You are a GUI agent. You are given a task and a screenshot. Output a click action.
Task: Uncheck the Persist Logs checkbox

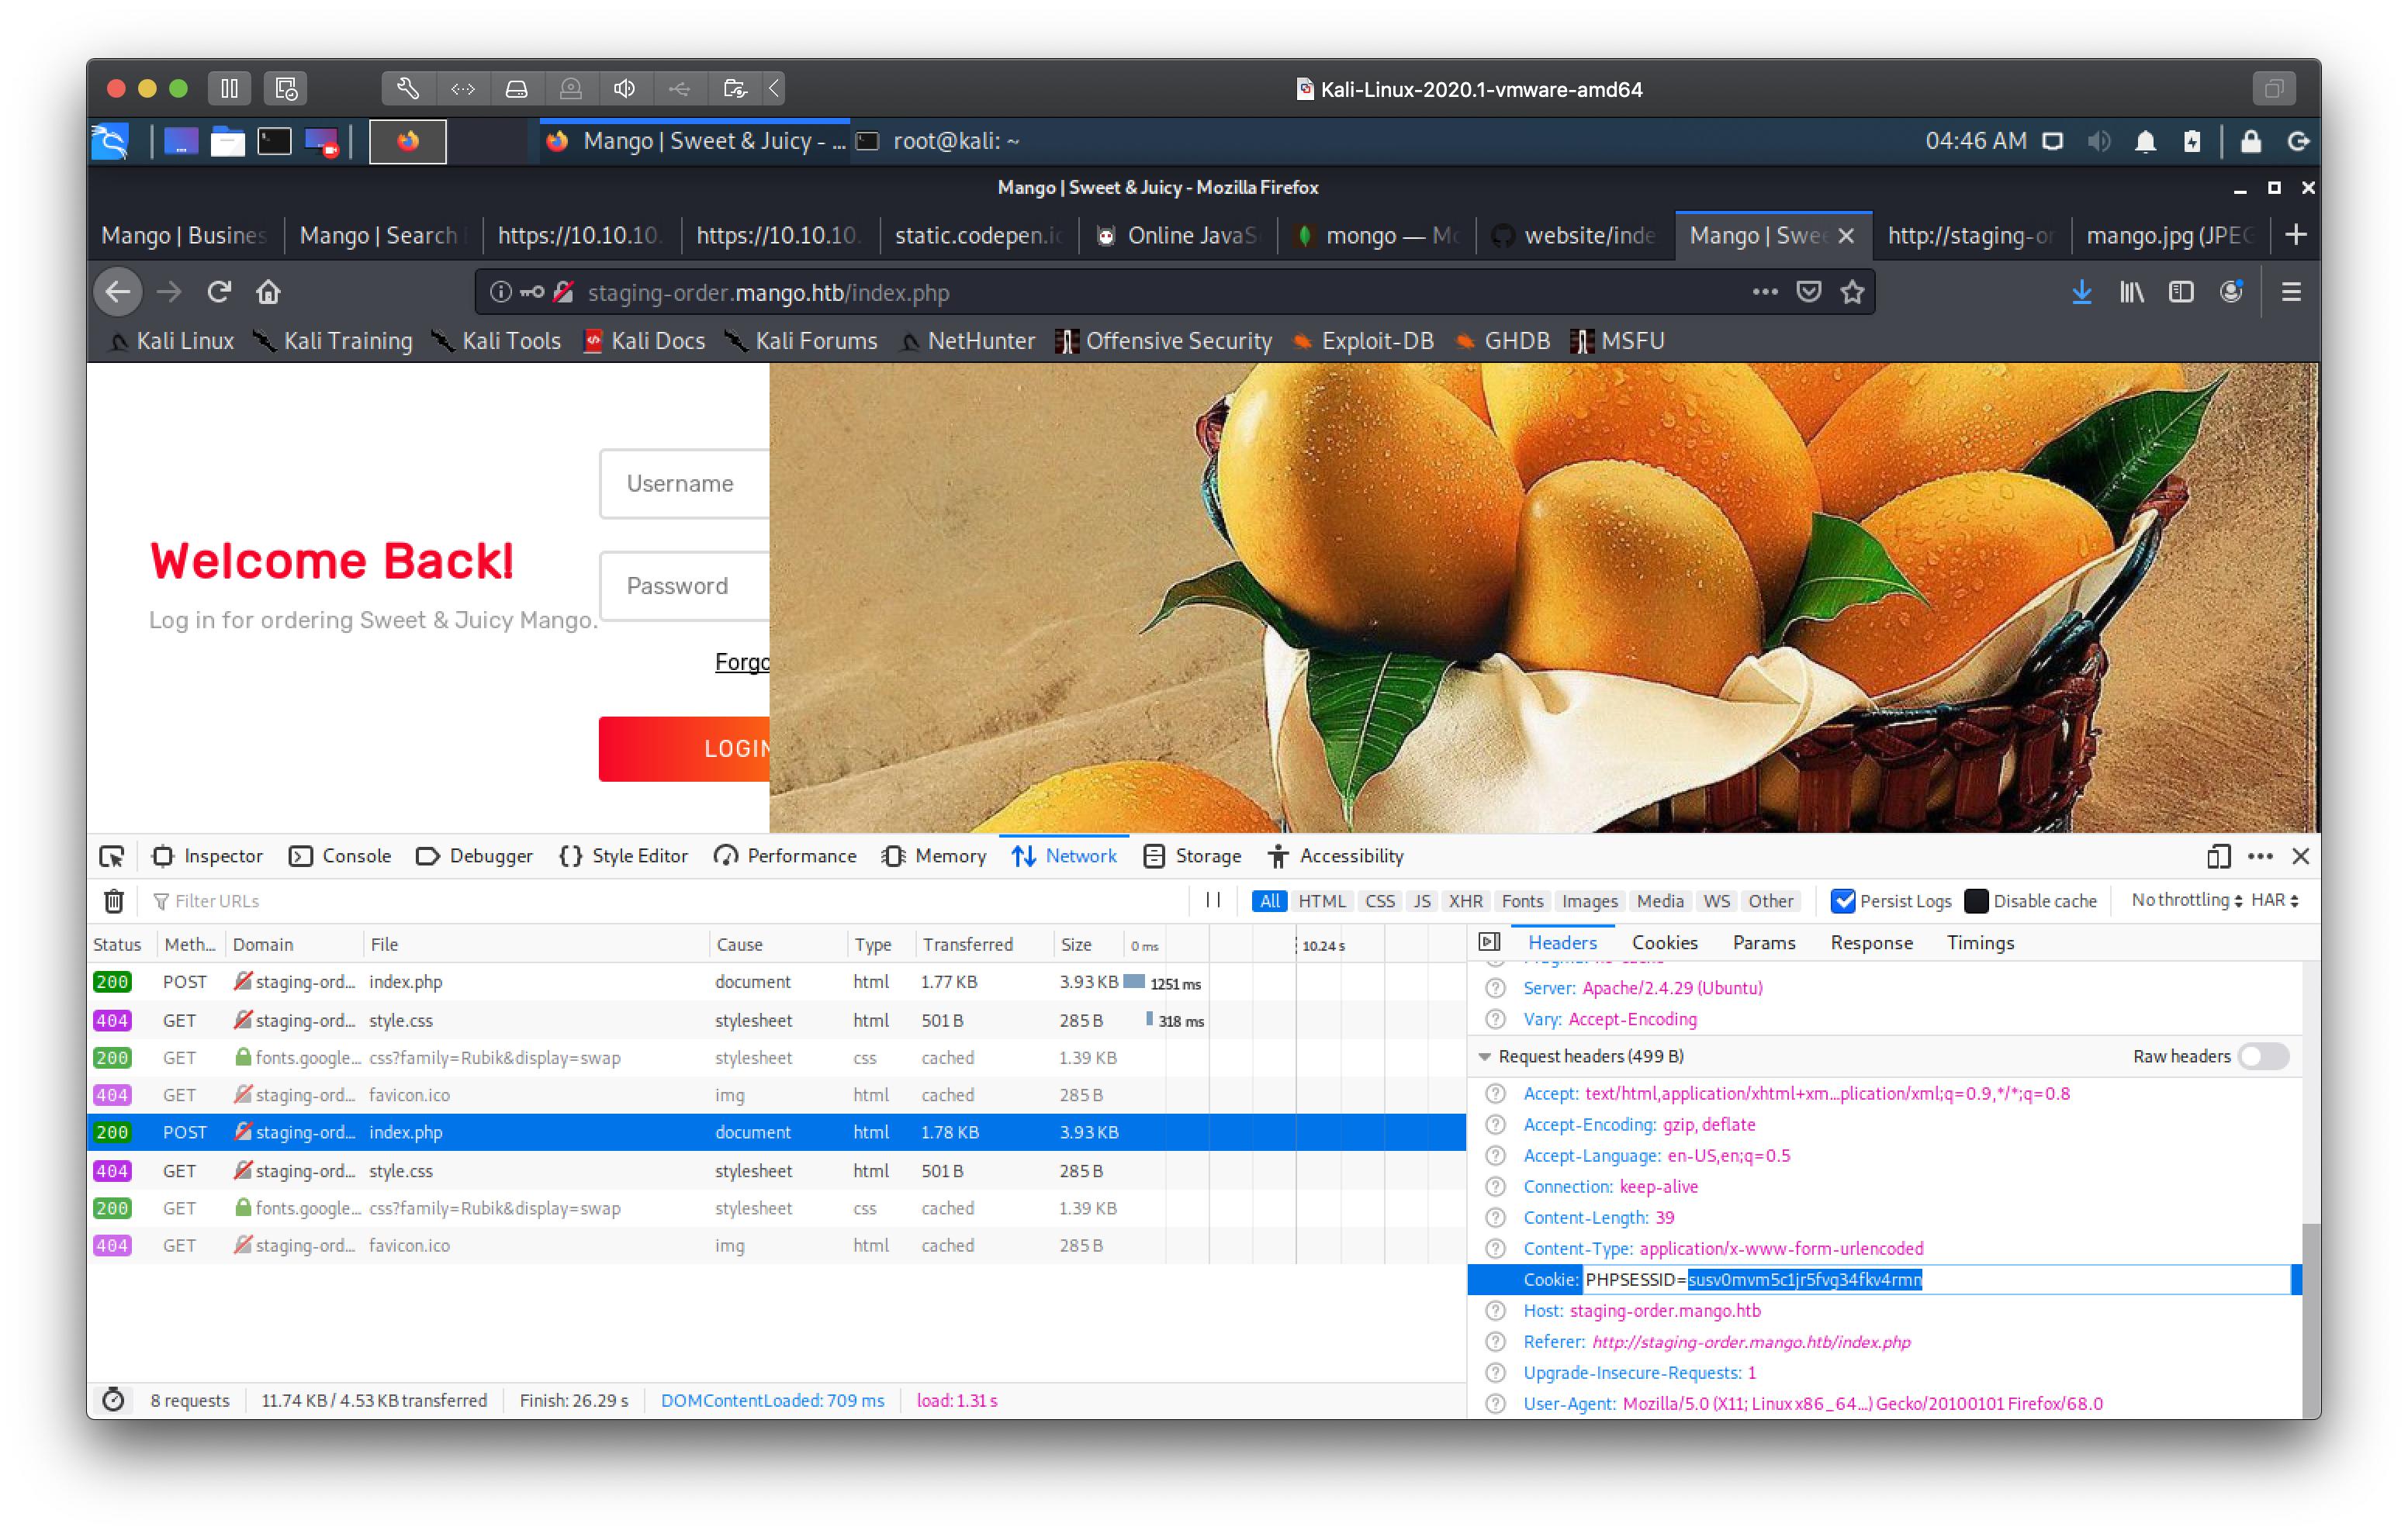1842,901
